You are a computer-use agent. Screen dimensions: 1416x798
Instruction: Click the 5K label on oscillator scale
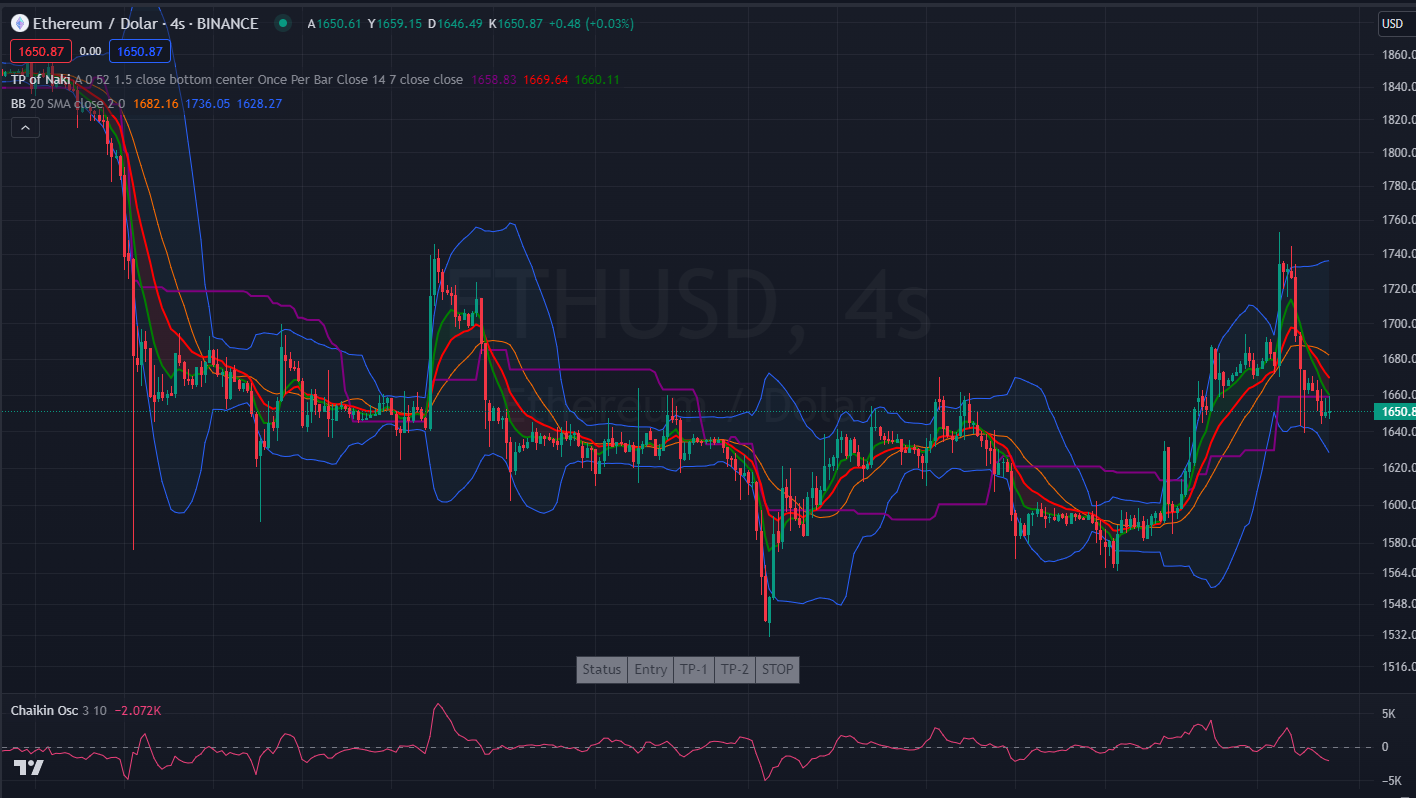1389,714
